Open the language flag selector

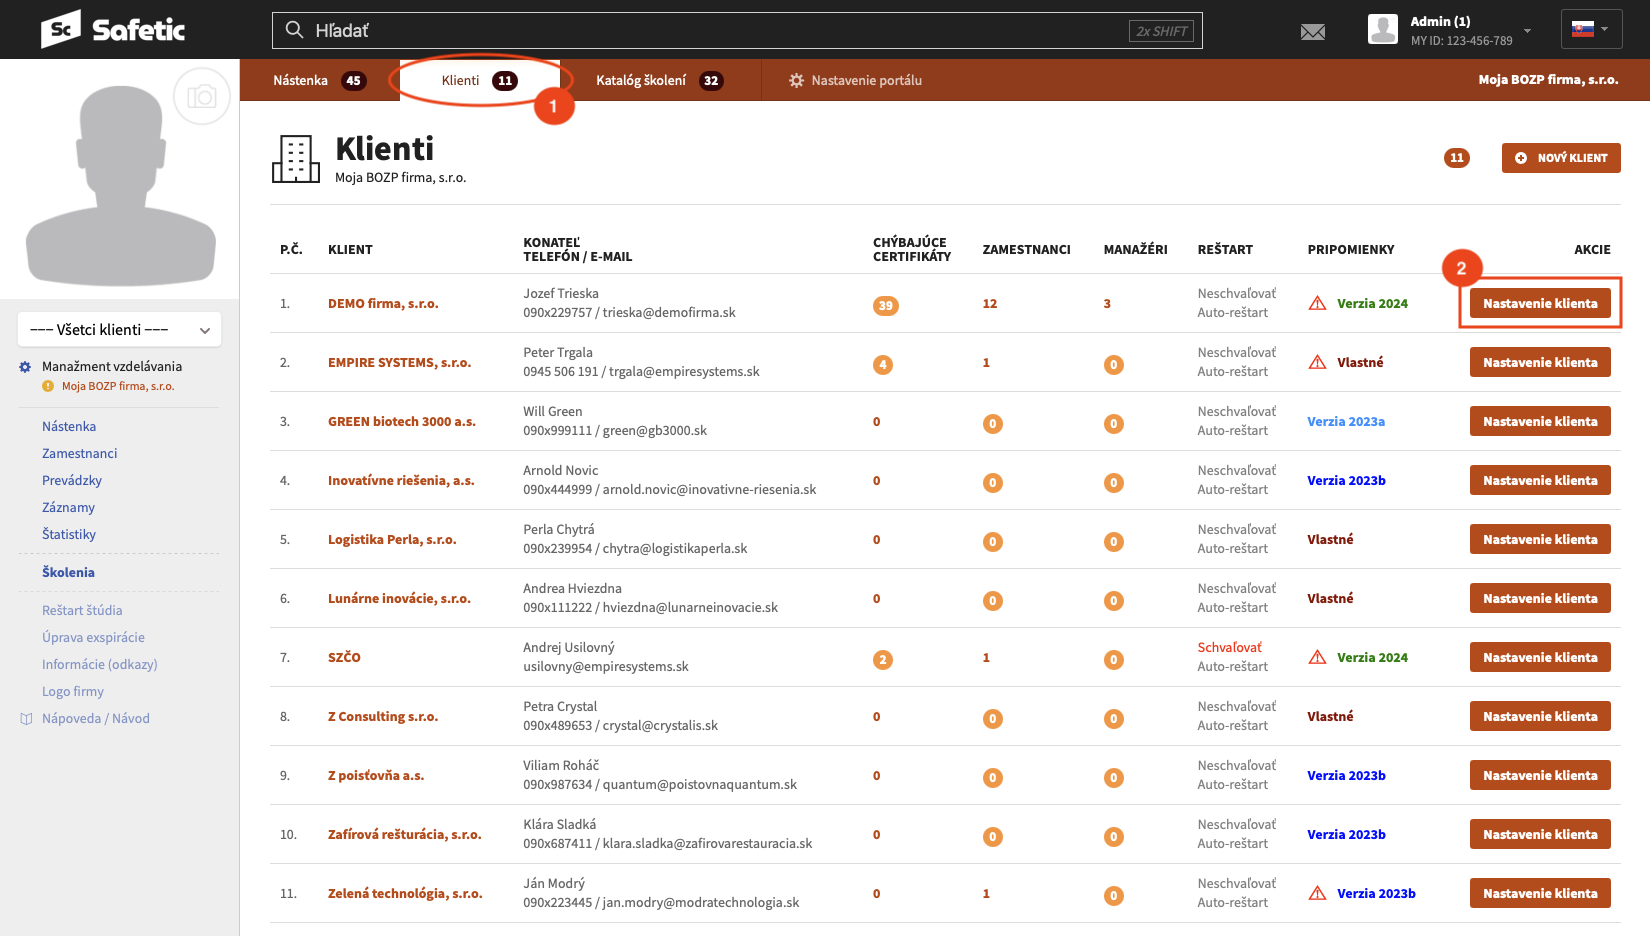pyautogui.click(x=1591, y=29)
